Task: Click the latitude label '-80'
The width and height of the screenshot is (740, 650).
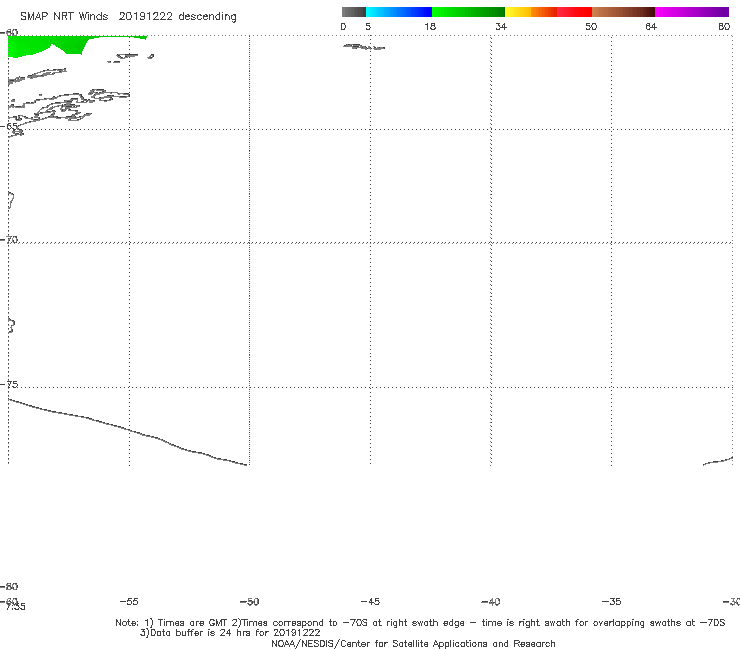Action: [x=9, y=586]
